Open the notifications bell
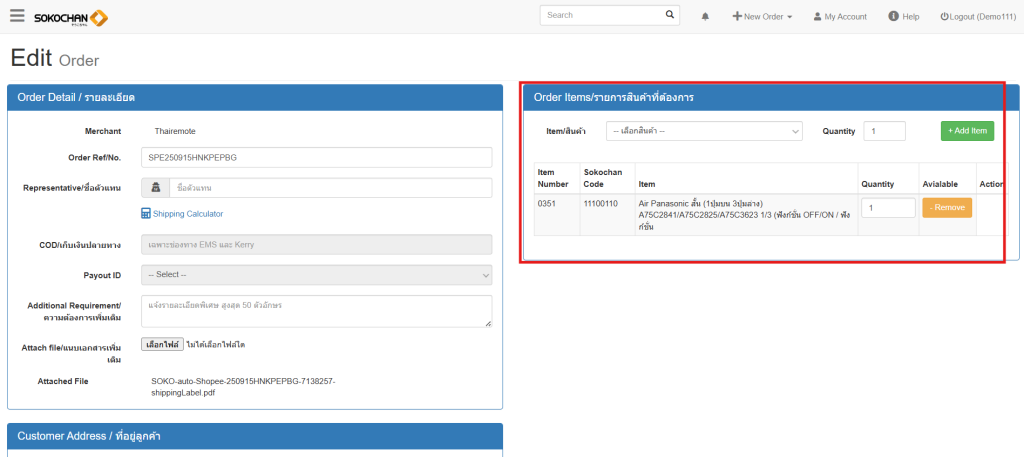 (705, 17)
